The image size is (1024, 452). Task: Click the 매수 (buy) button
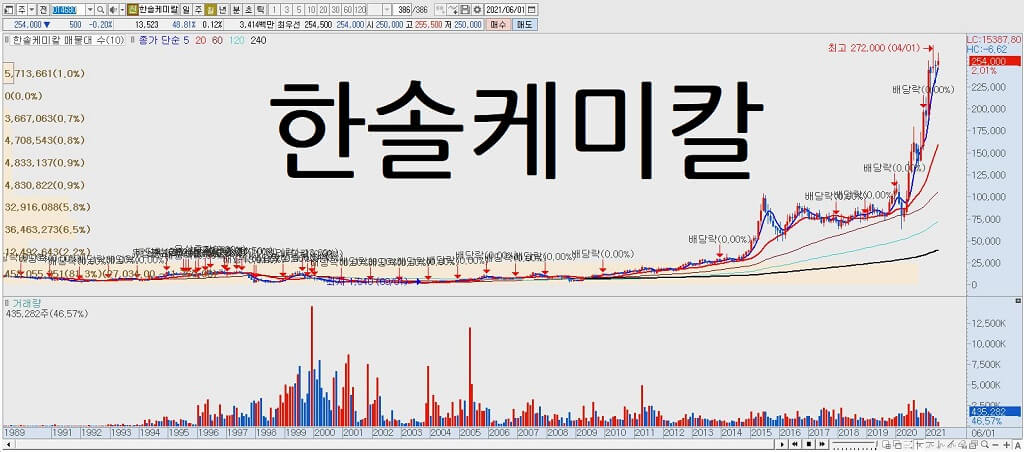[x=498, y=24]
